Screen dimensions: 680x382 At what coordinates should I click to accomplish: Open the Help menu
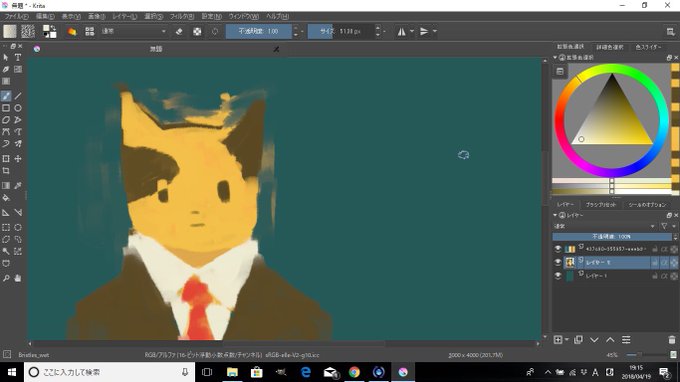click(278, 16)
